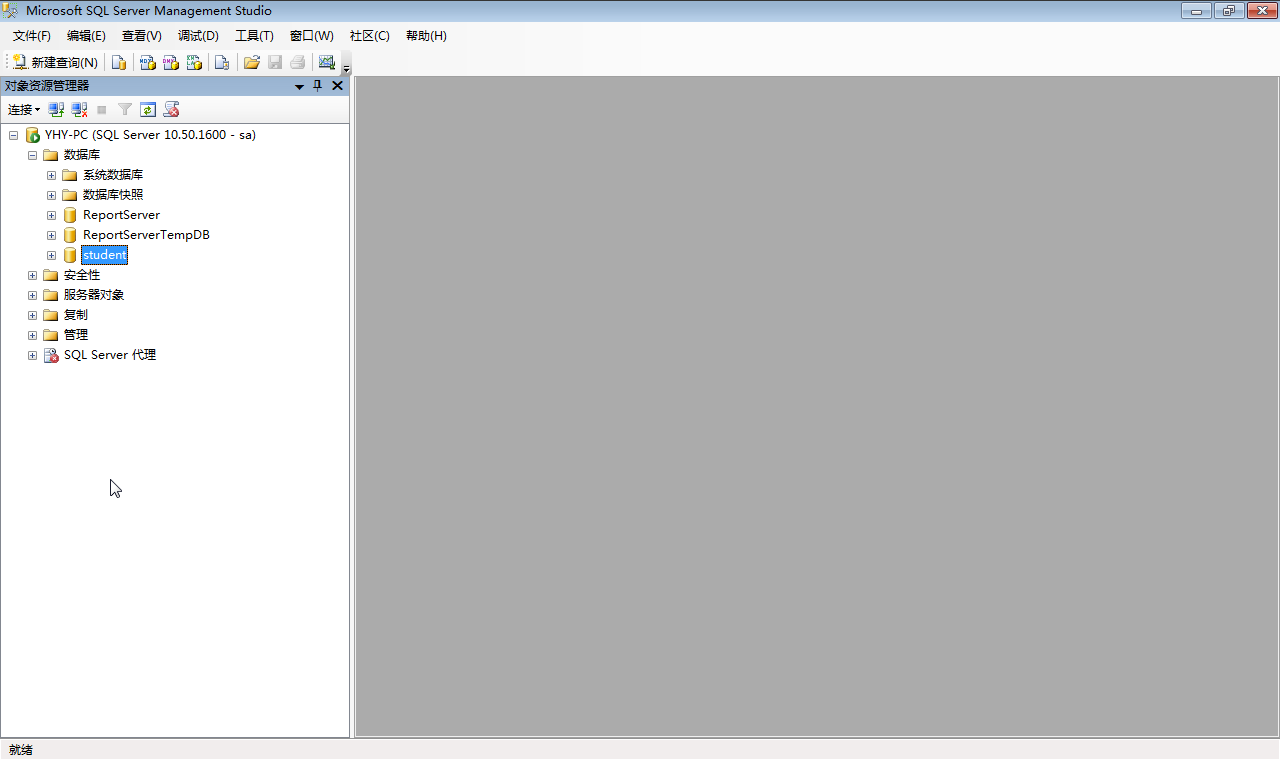Click the Stop square icon

[x=102, y=110]
